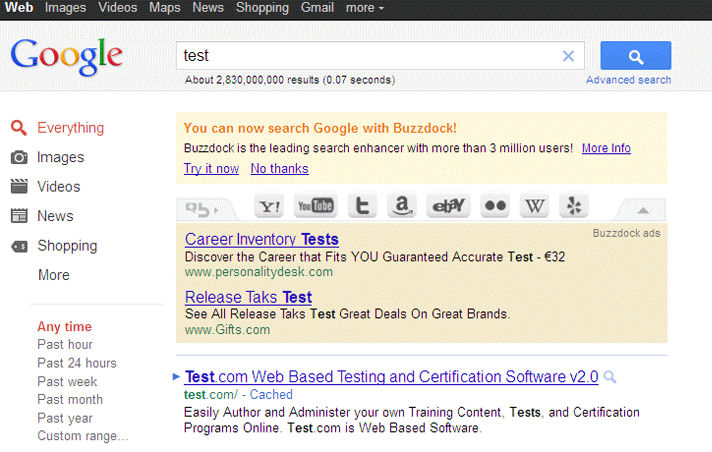Click the Amazon icon in Buzzdock bar
This screenshot has width=712, height=452.
click(x=402, y=207)
